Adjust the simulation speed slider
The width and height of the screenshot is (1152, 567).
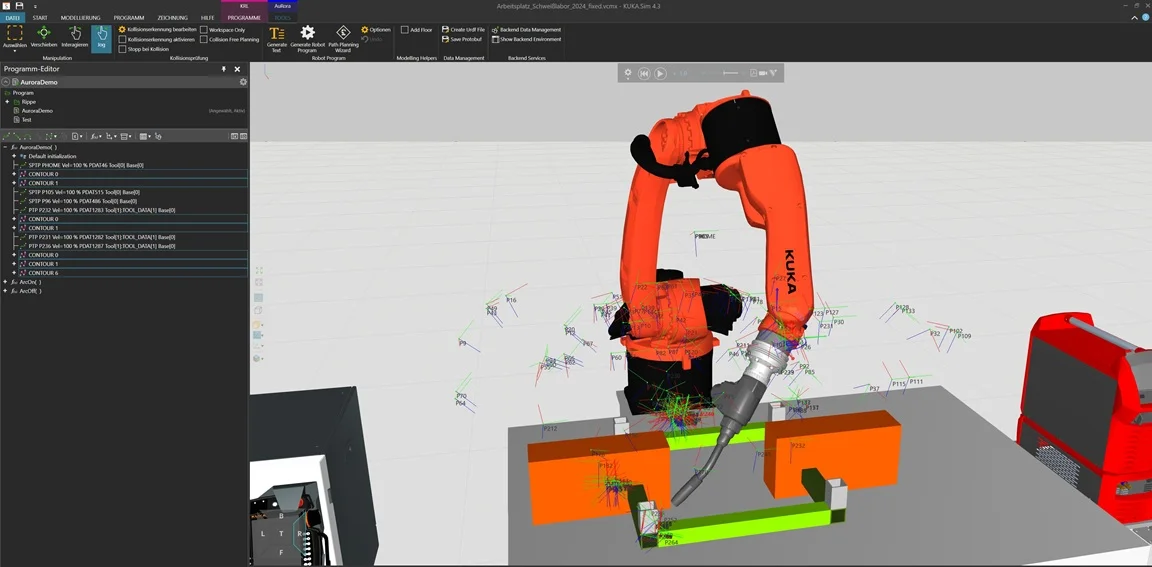pos(730,73)
